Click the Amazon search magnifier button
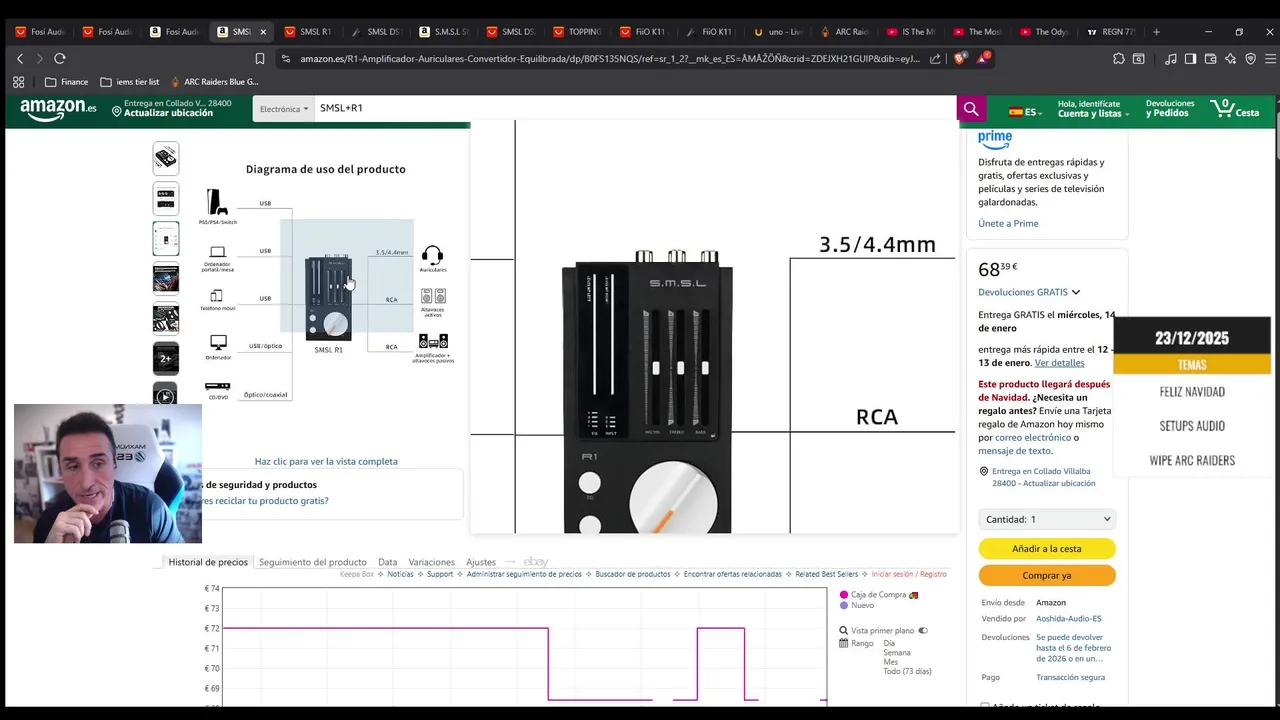This screenshot has width=1280, height=720. tap(970, 109)
